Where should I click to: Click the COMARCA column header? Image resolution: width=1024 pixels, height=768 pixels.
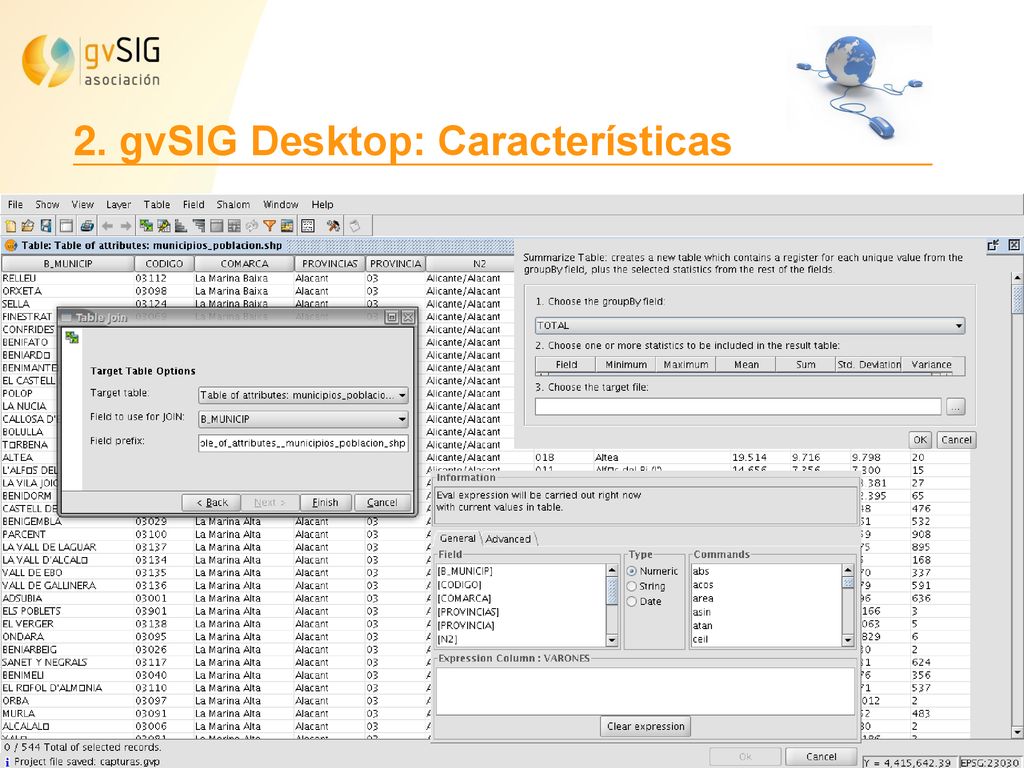(x=244, y=264)
